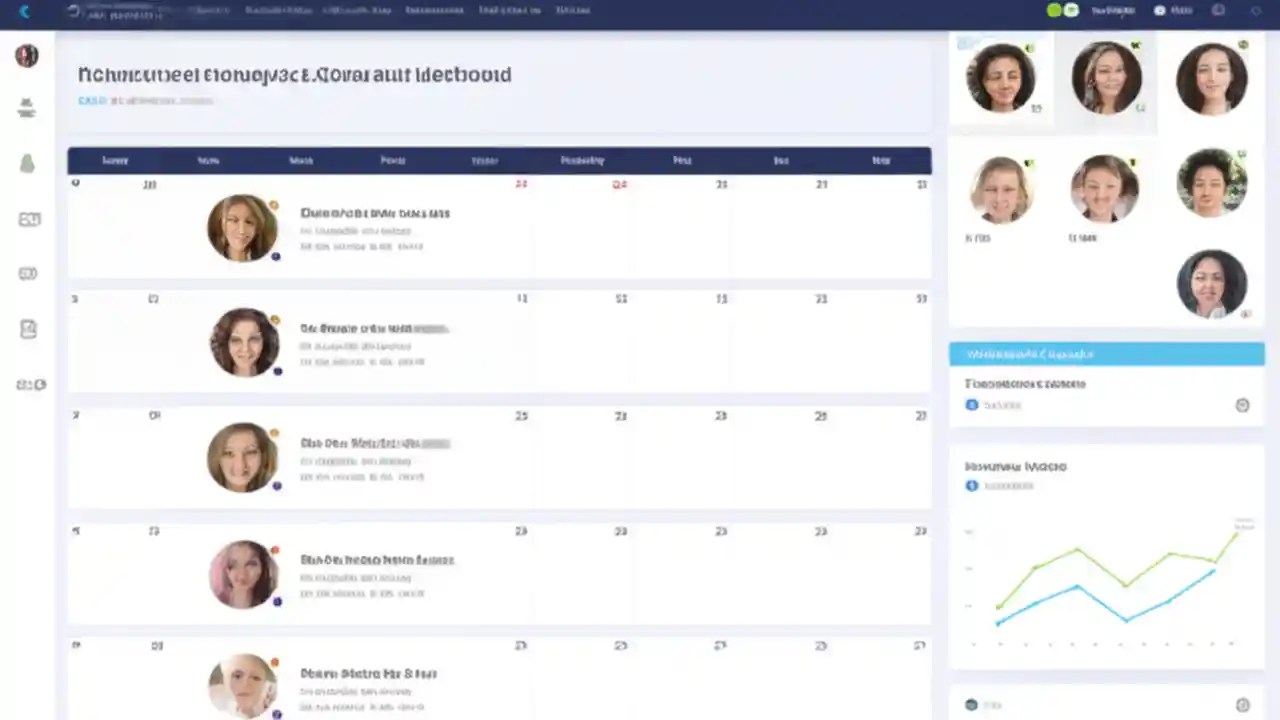Screen dimensions: 1280x720
Task: Click the settings icon at the sidebar bottom
Action: (x=27, y=384)
